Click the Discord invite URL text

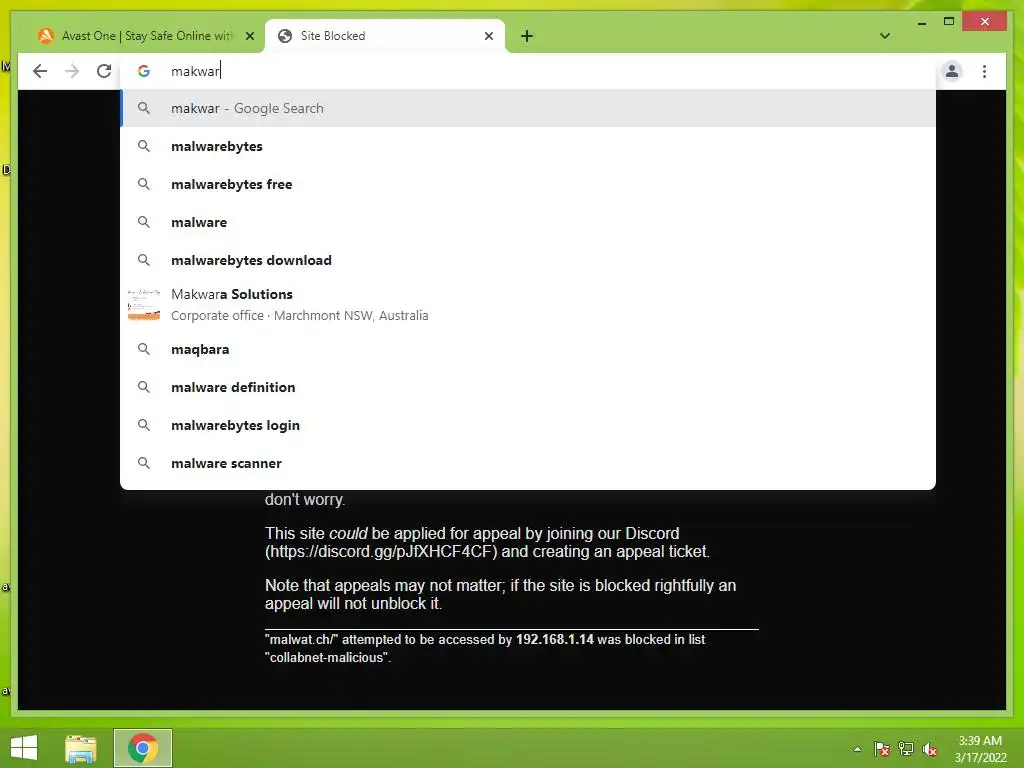click(381, 552)
